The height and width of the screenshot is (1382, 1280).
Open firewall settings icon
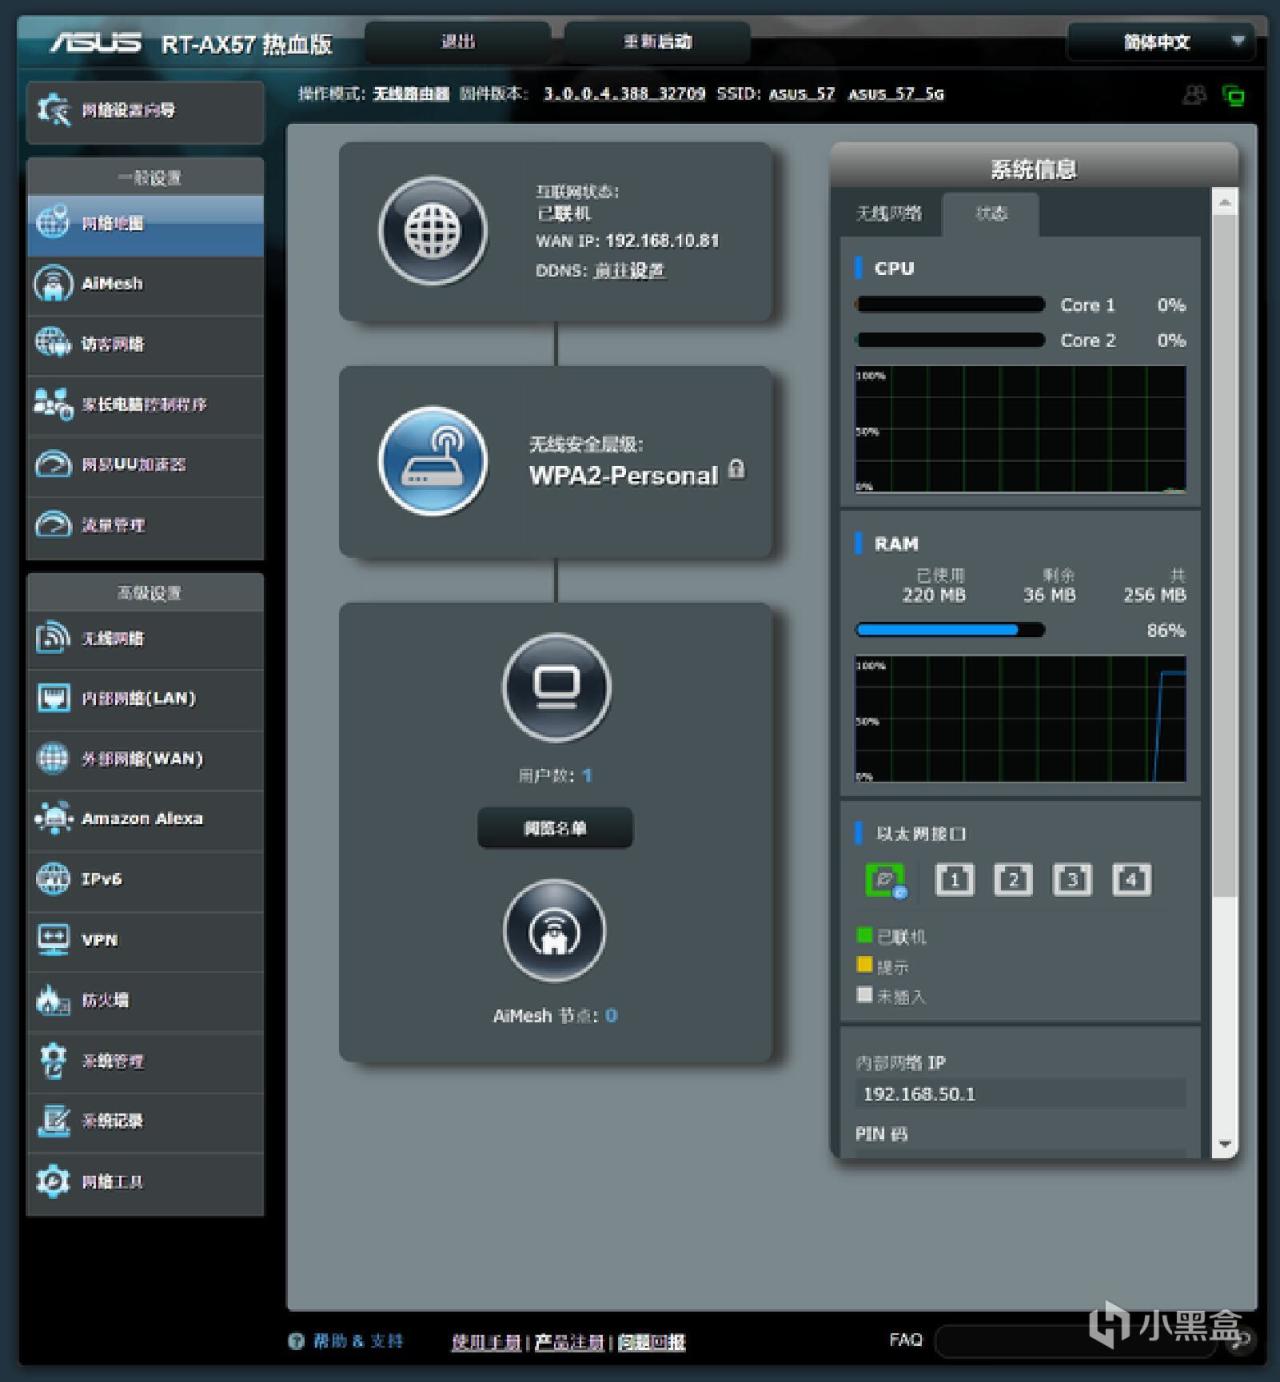(x=53, y=1000)
